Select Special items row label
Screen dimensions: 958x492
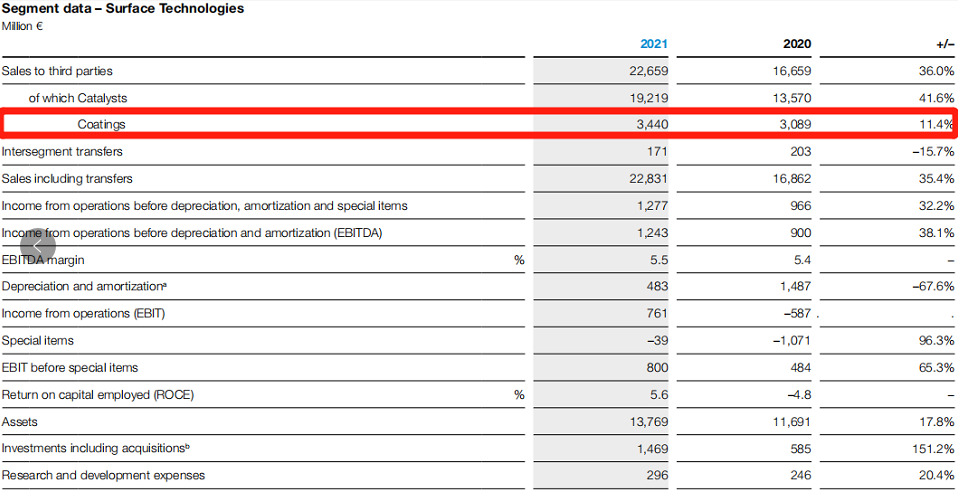click(x=37, y=341)
